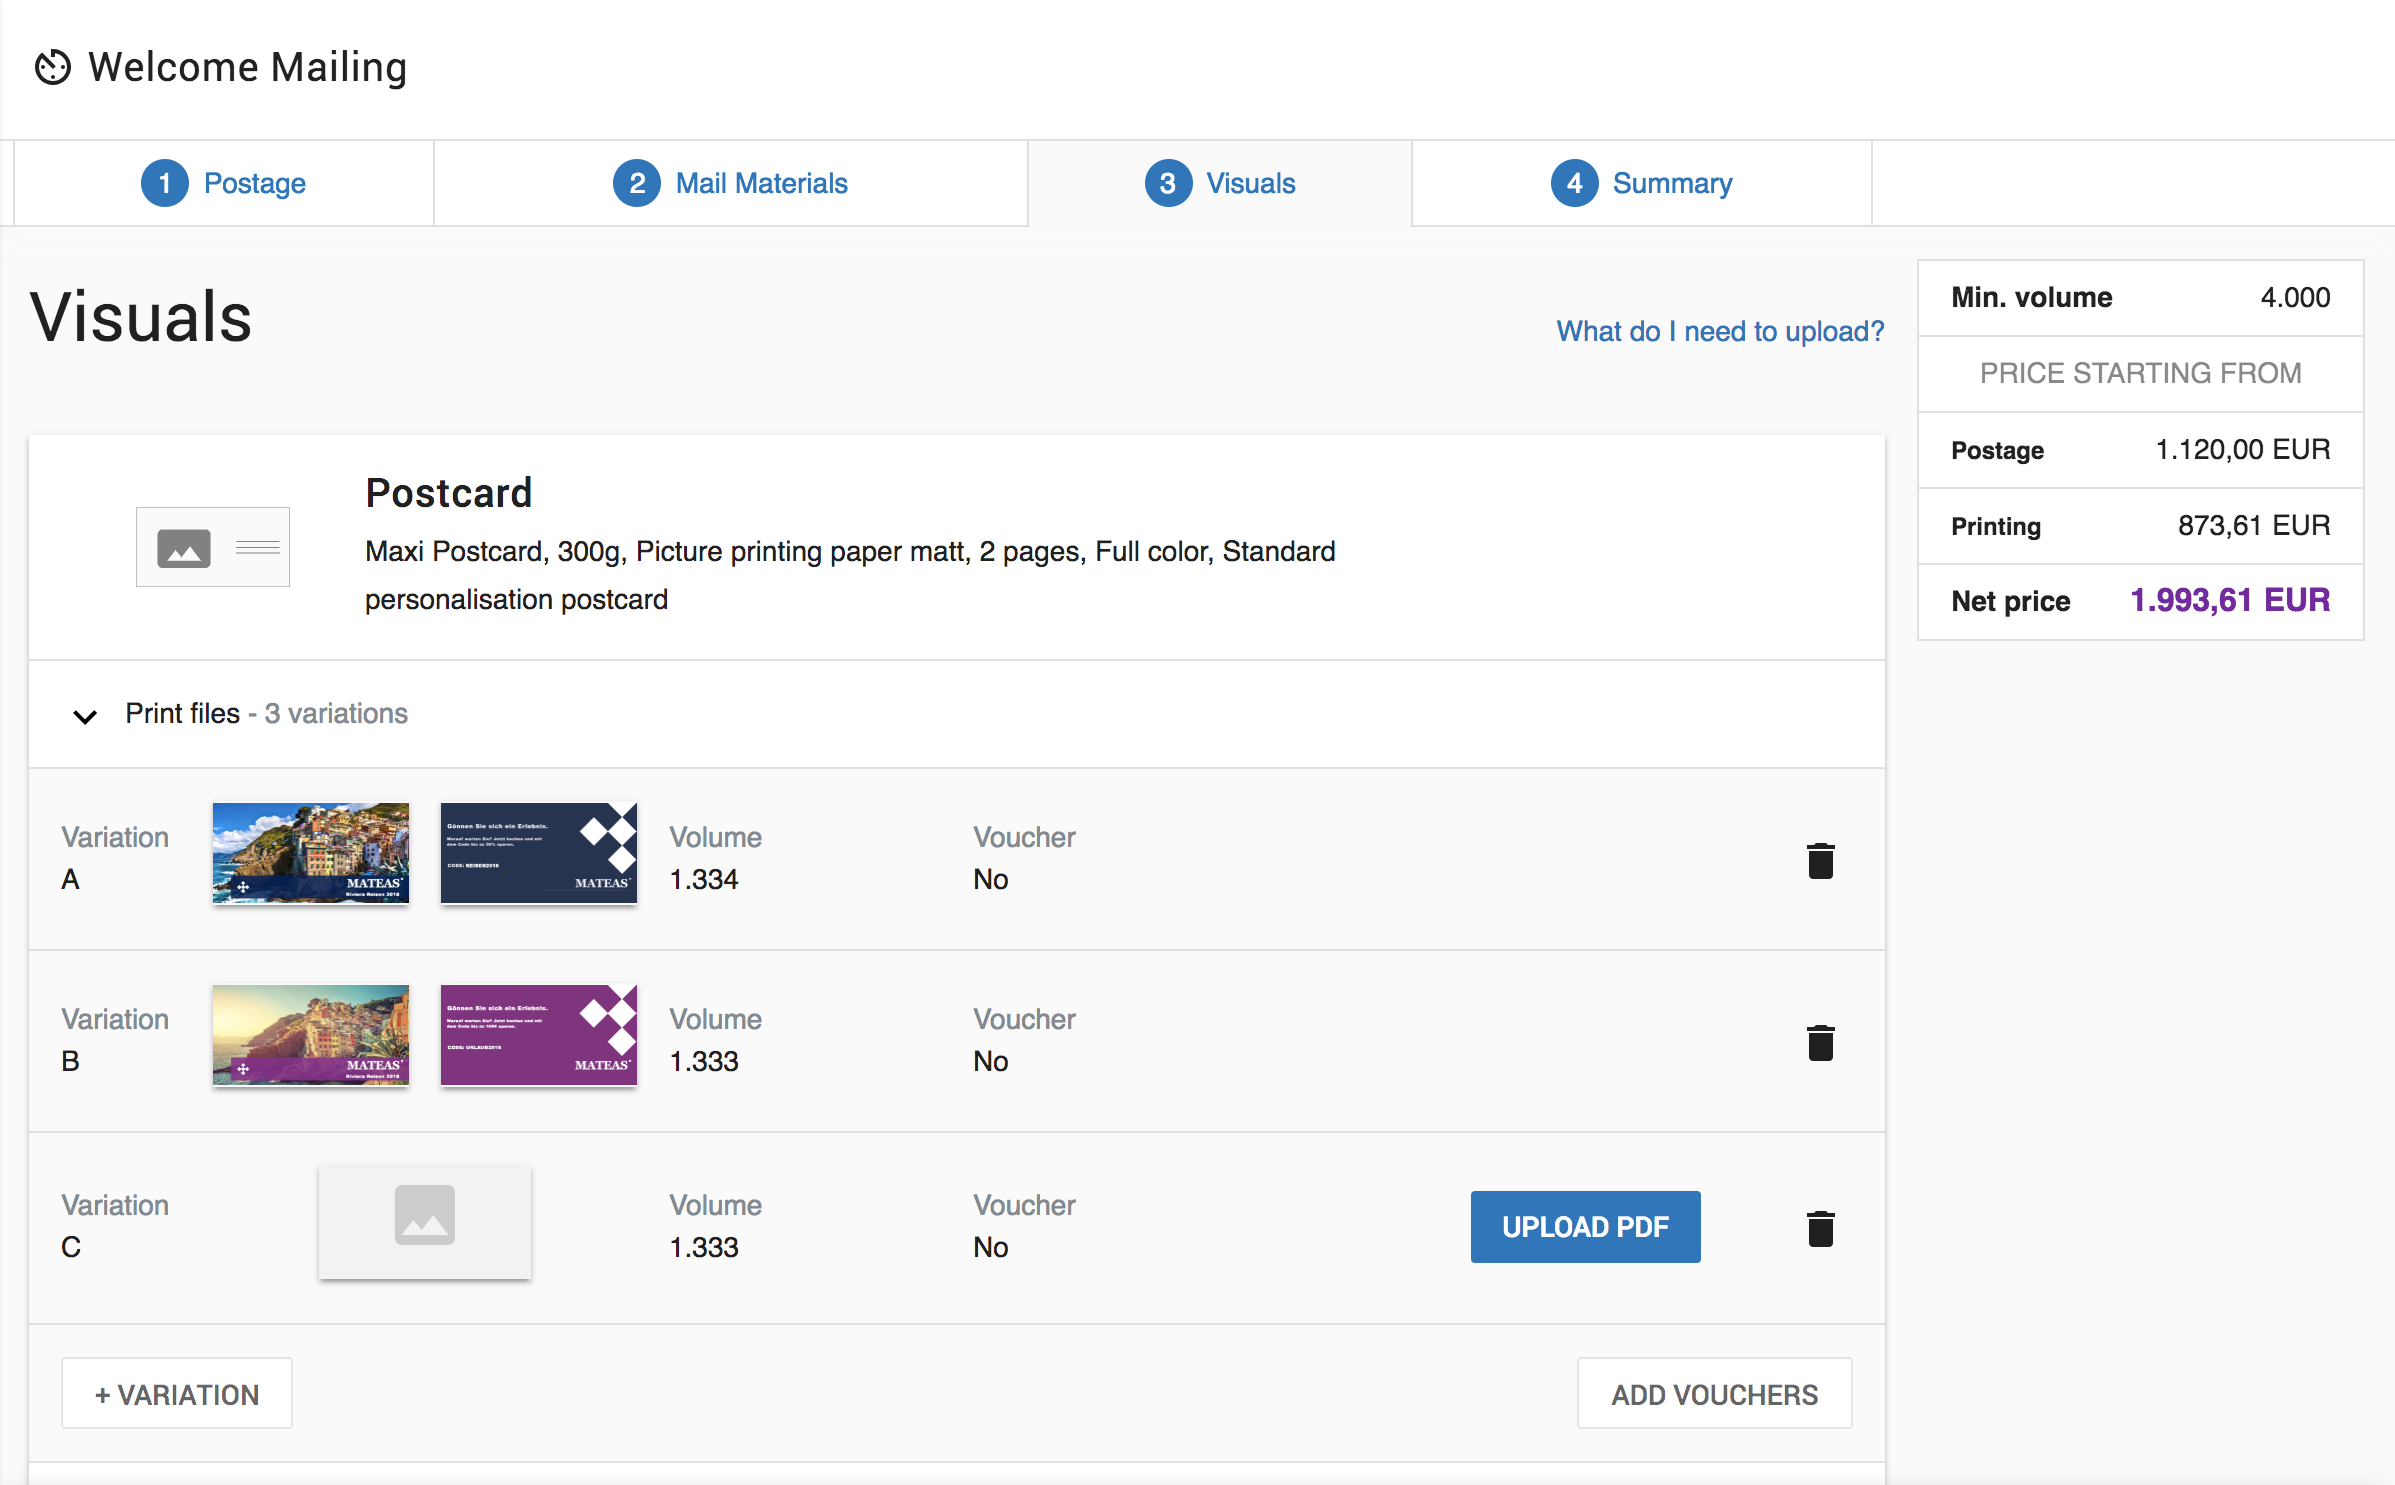The width and height of the screenshot is (2395, 1485).
Task: Click Upload PDF for Variation C
Action: coord(1584,1227)
